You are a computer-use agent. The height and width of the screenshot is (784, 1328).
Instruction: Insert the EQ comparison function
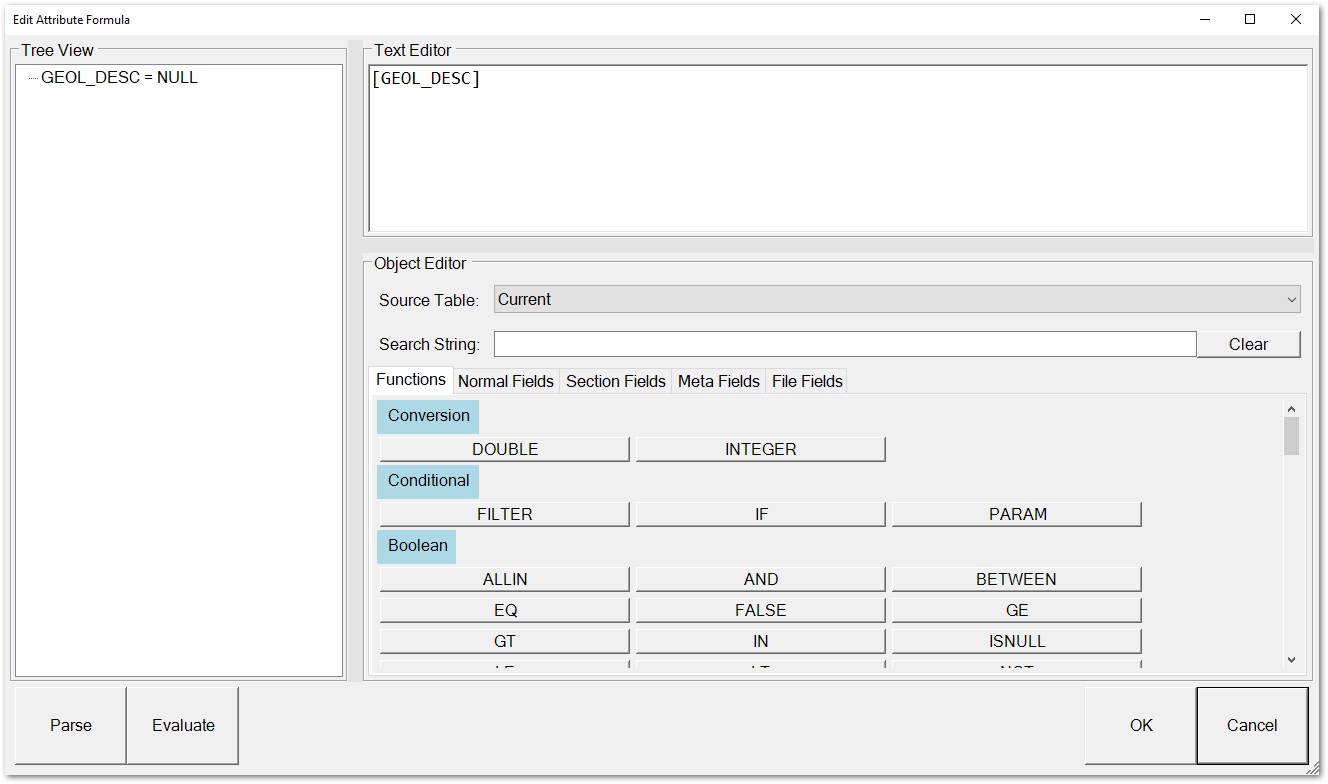click(503, 609)
